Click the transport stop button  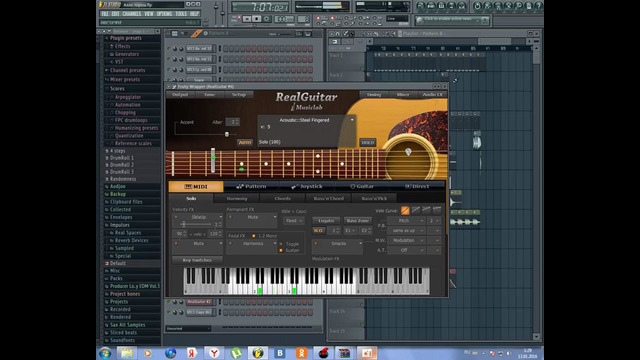pos(257,19)
